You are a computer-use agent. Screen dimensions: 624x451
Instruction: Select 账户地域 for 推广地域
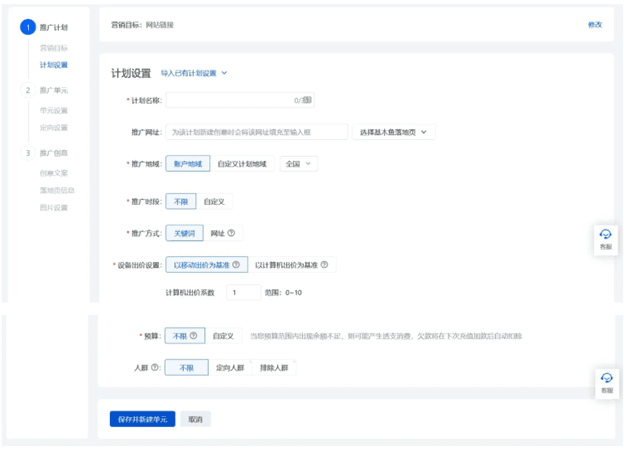[188, 164]
